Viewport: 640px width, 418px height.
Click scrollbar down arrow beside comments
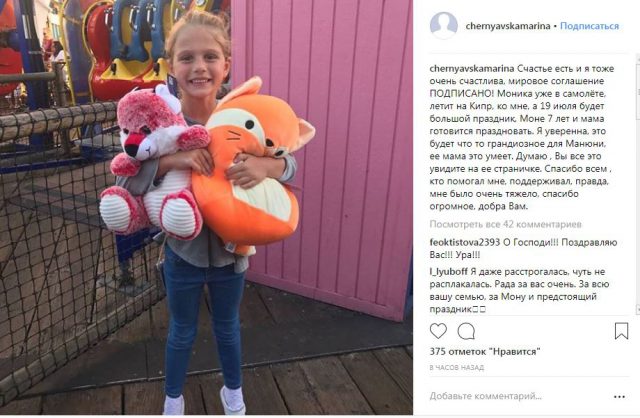point(638,310)
